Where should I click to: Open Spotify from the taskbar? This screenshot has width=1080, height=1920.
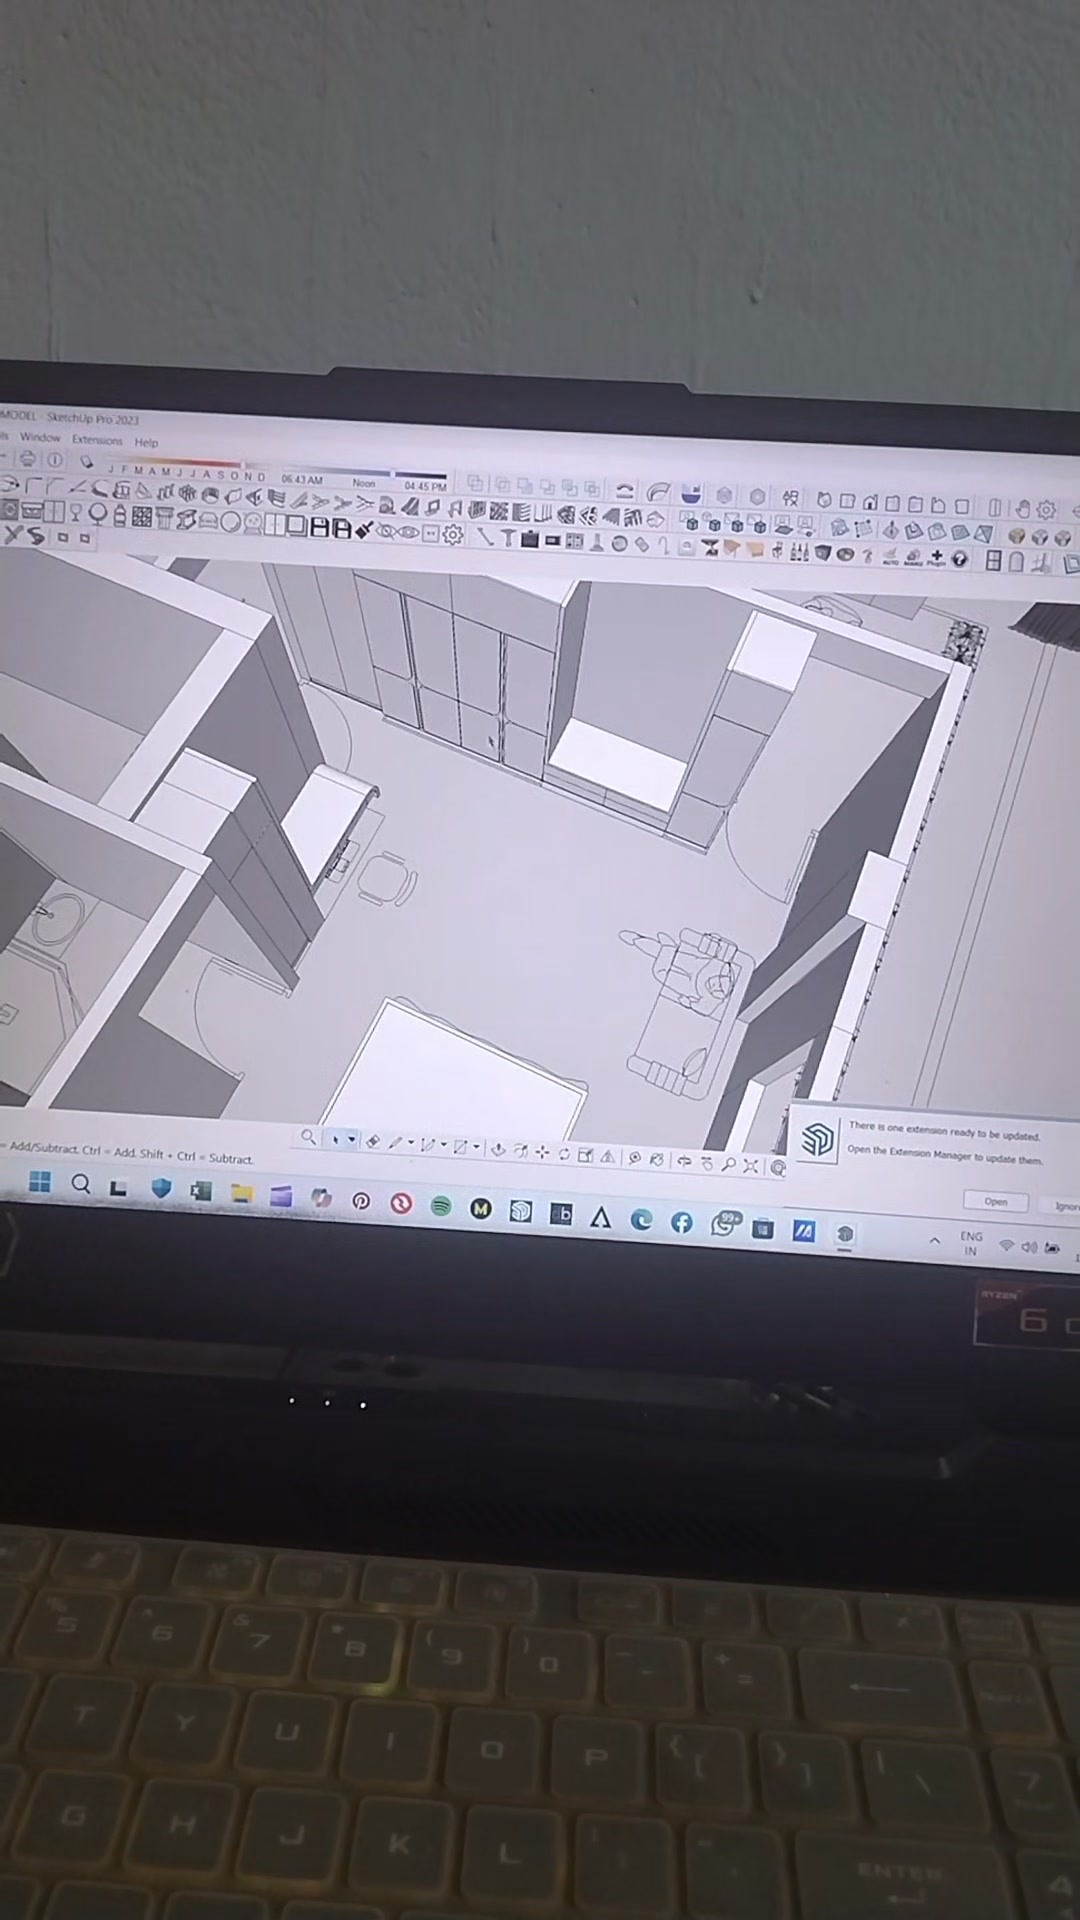441,1206
